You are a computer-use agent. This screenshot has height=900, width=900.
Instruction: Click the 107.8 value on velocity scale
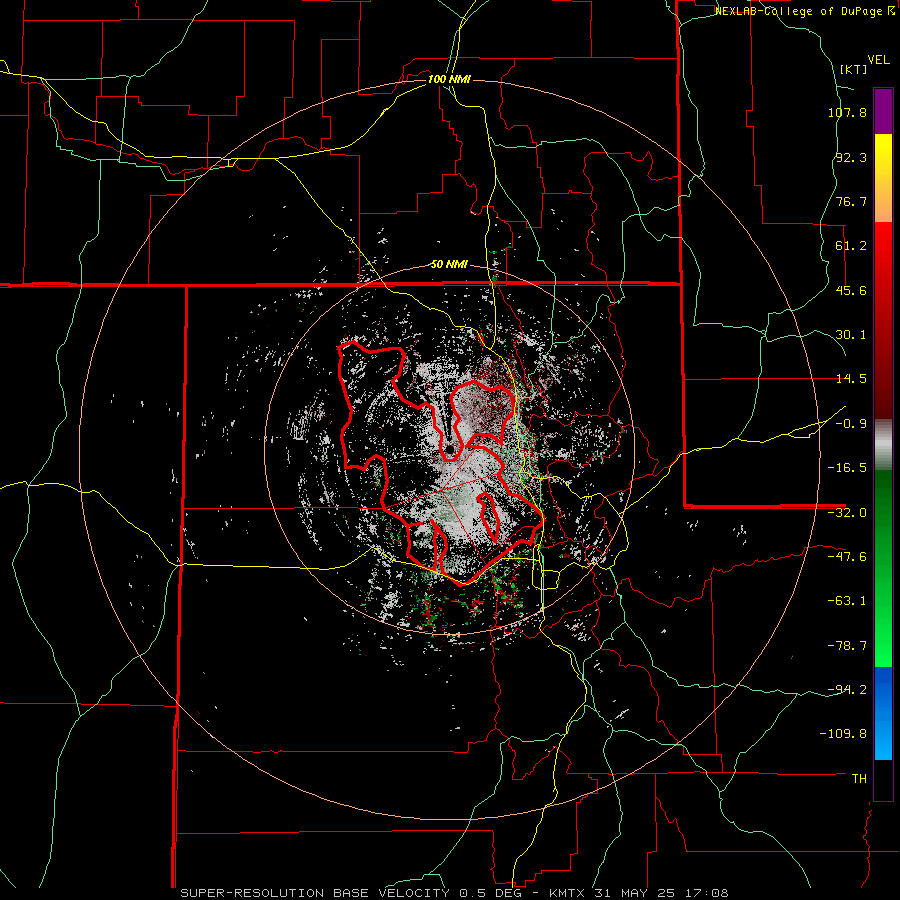(x=847, y=112)
